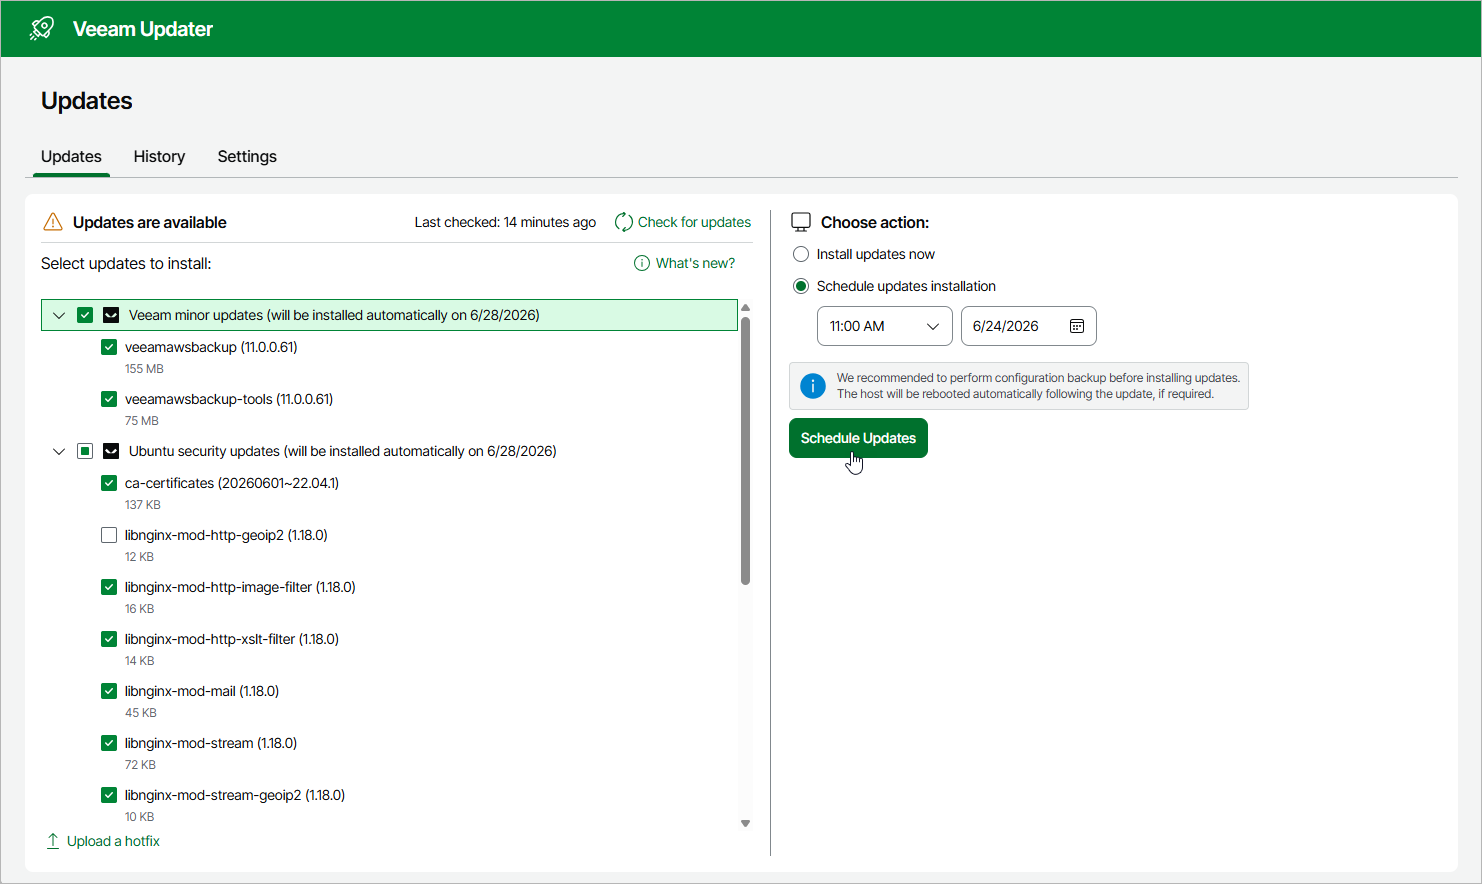The image size is (1482, 884).
Task: Click the info icon next to What's new
Action: coord(642,263)
